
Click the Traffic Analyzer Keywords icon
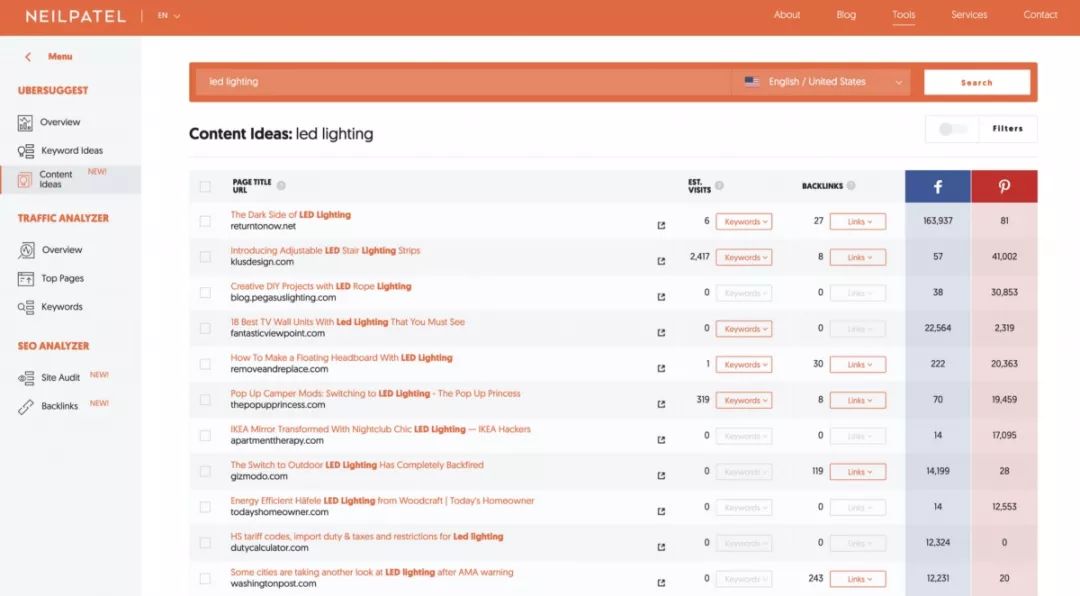25,307
